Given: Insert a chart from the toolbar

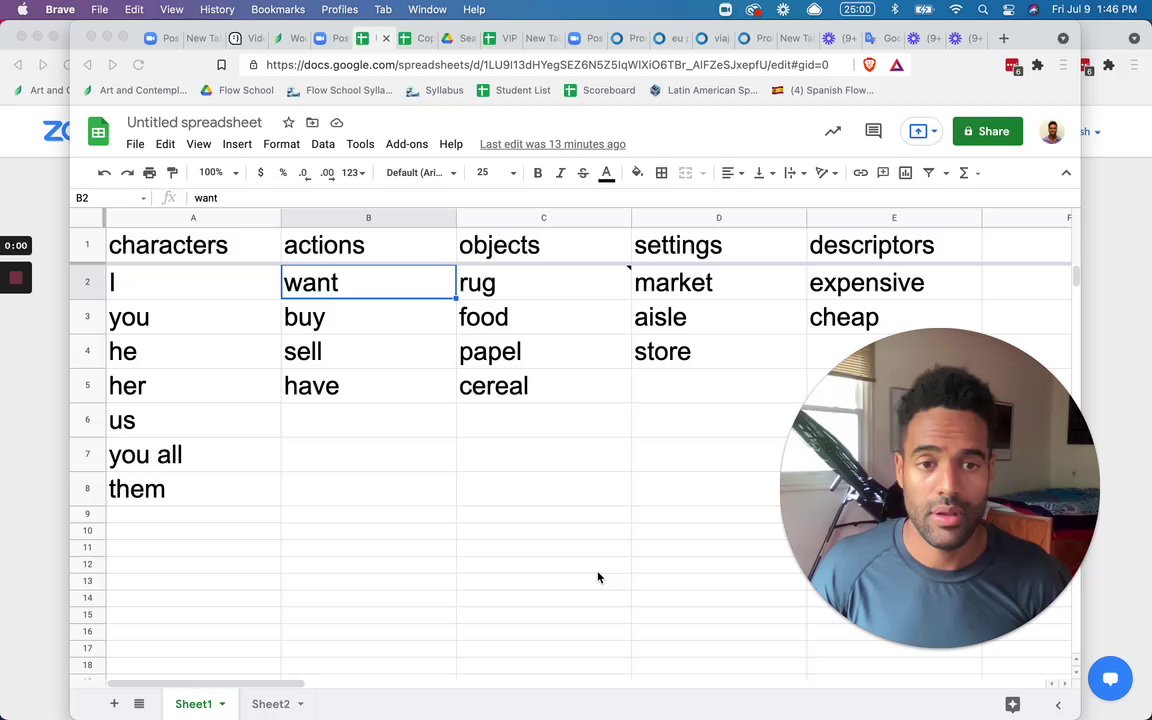Looking at the screenshot, I should pyautogui.click(x=906, y=173).
